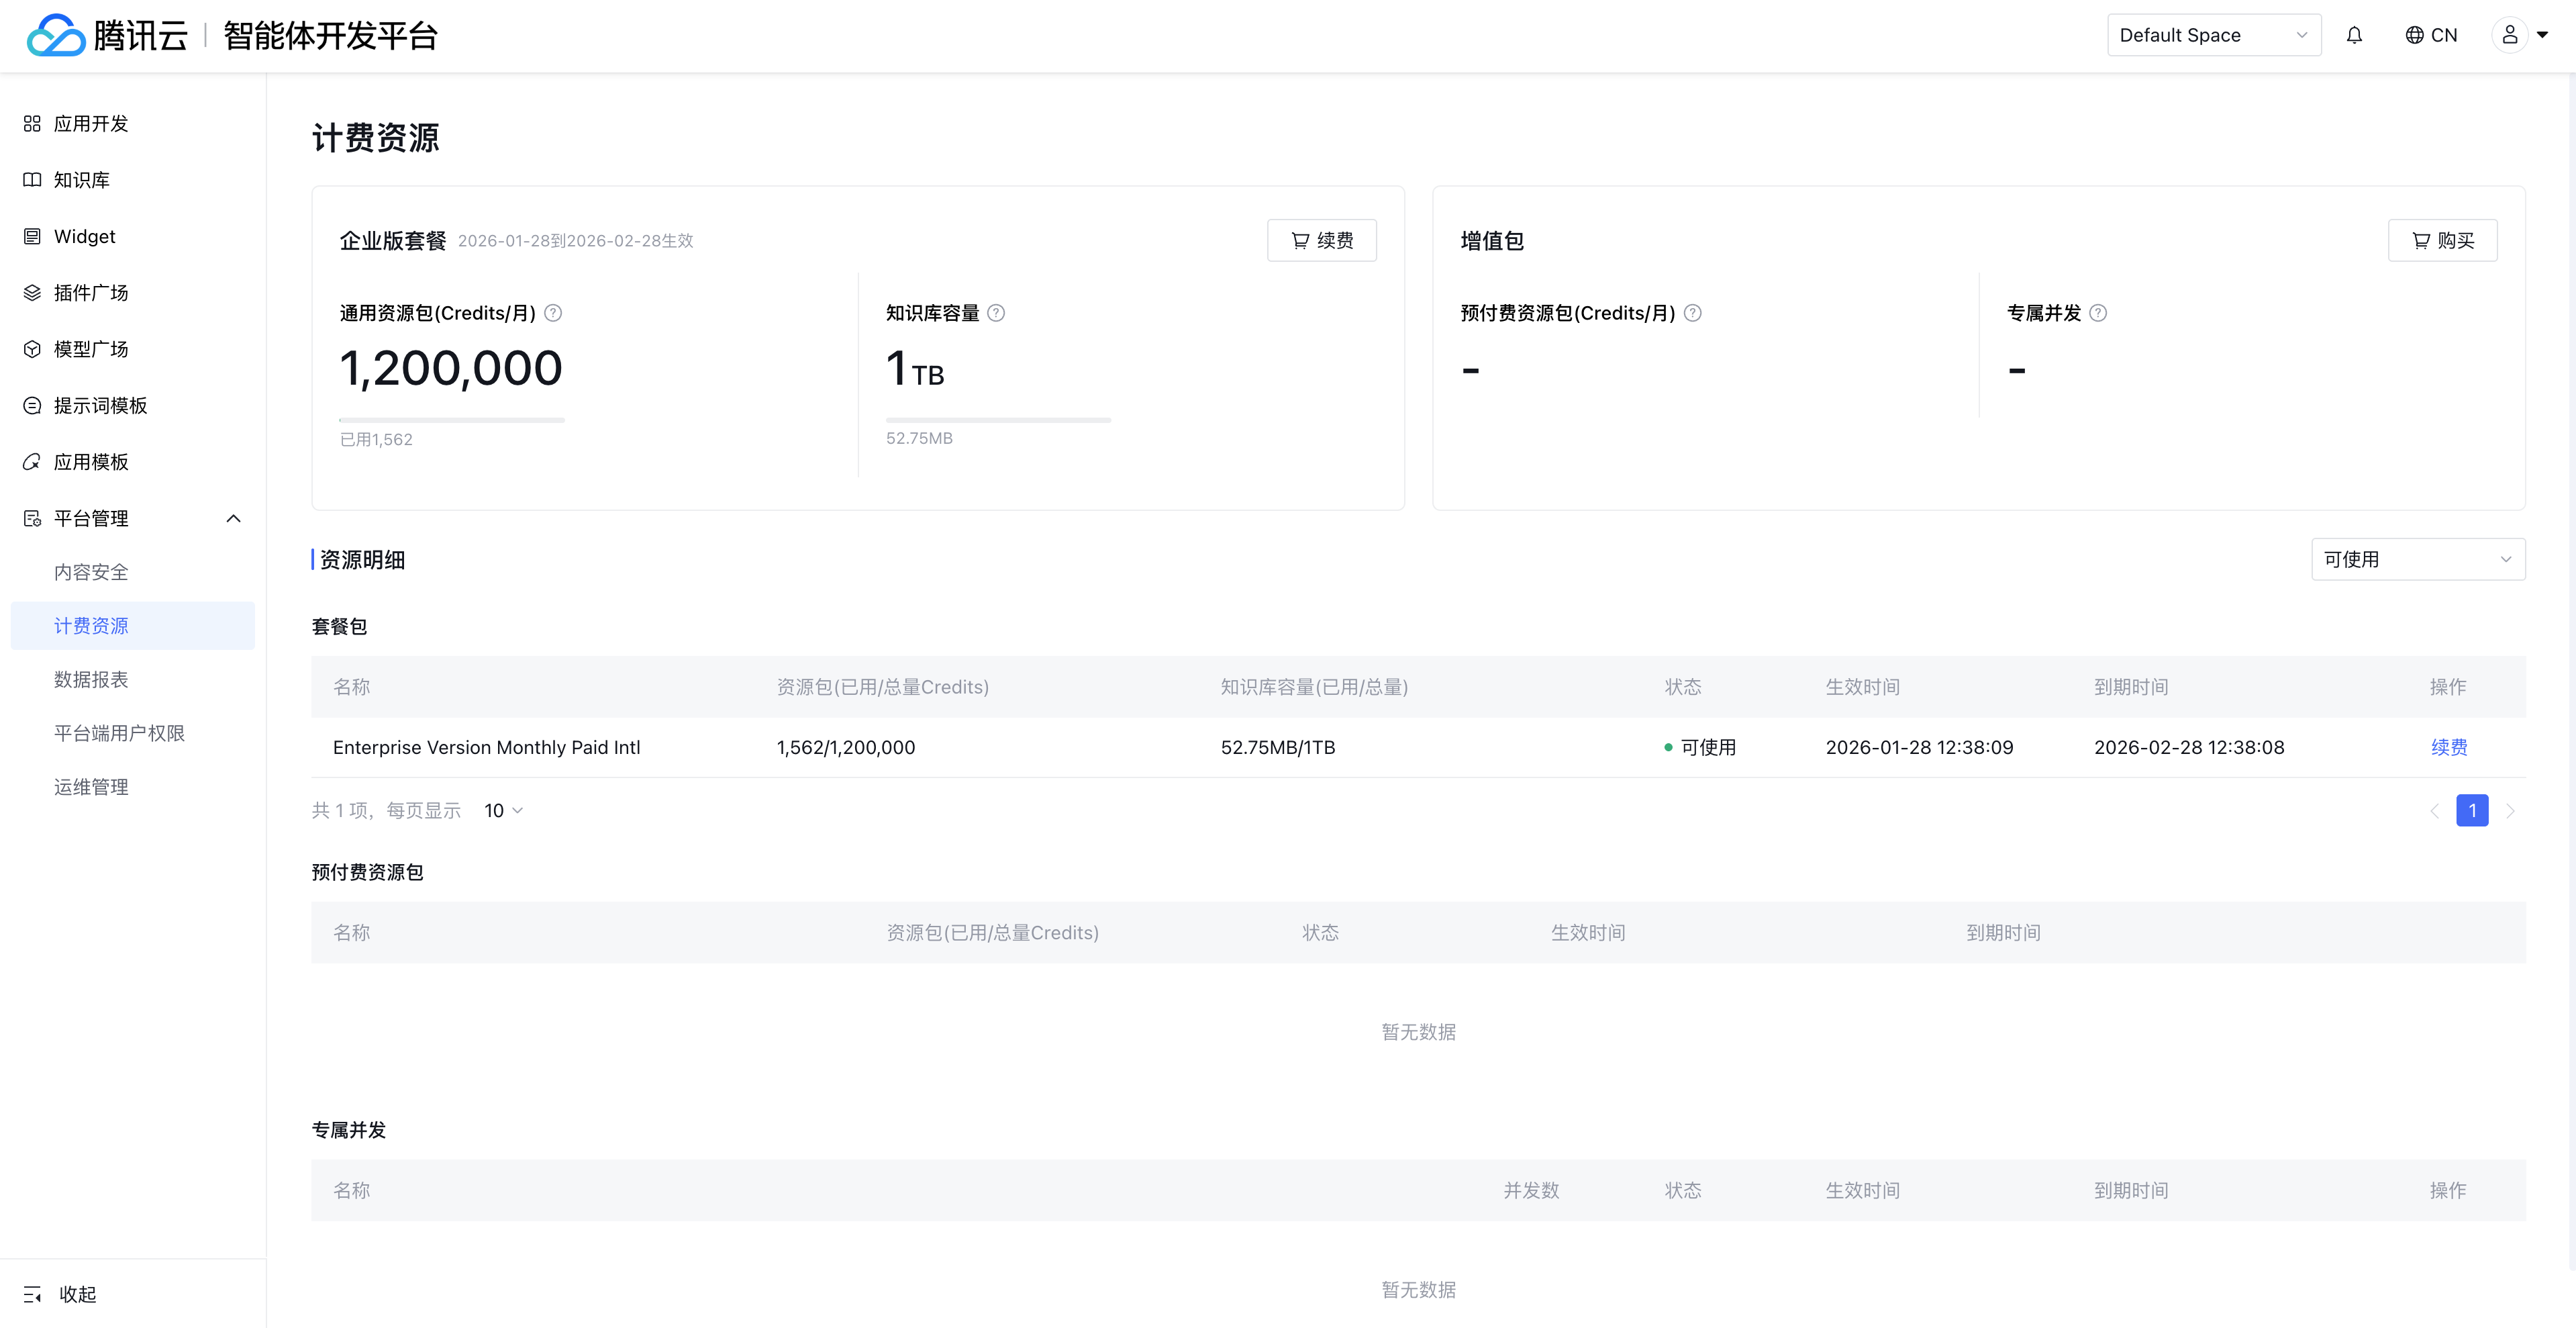Click the Tencent Cloud logo
The width and height of the screenshot is (2576, 1328).
(56, 35)
